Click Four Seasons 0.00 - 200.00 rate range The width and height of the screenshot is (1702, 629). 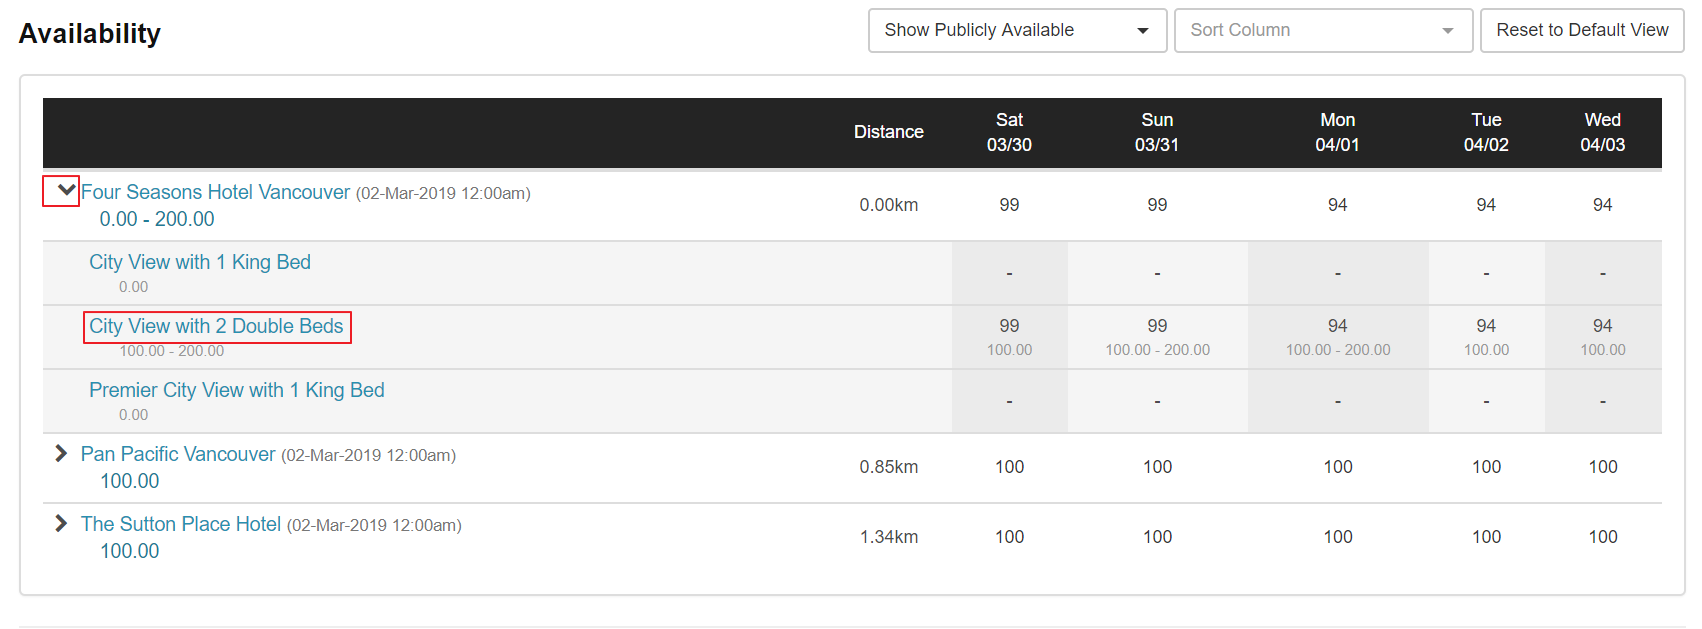pyautogui.click(x=157, y=219)
